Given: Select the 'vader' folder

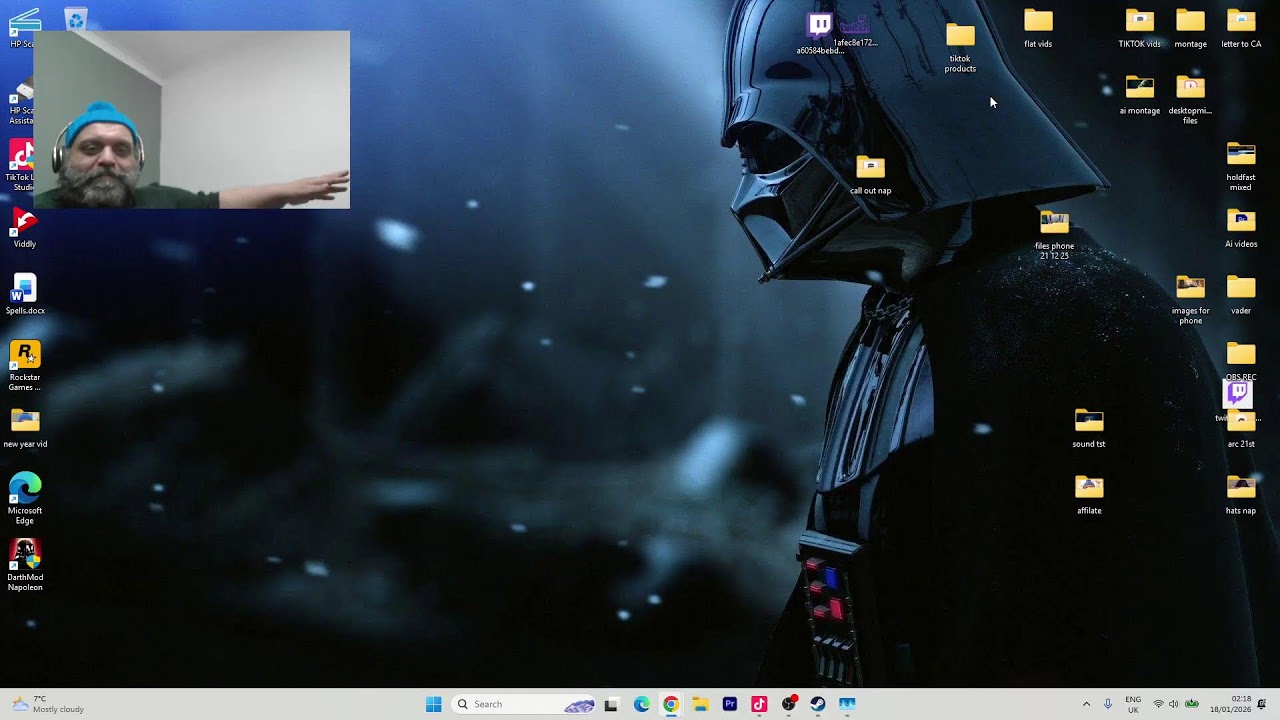Looking at the screenshot, I should tap(1241, 295).
